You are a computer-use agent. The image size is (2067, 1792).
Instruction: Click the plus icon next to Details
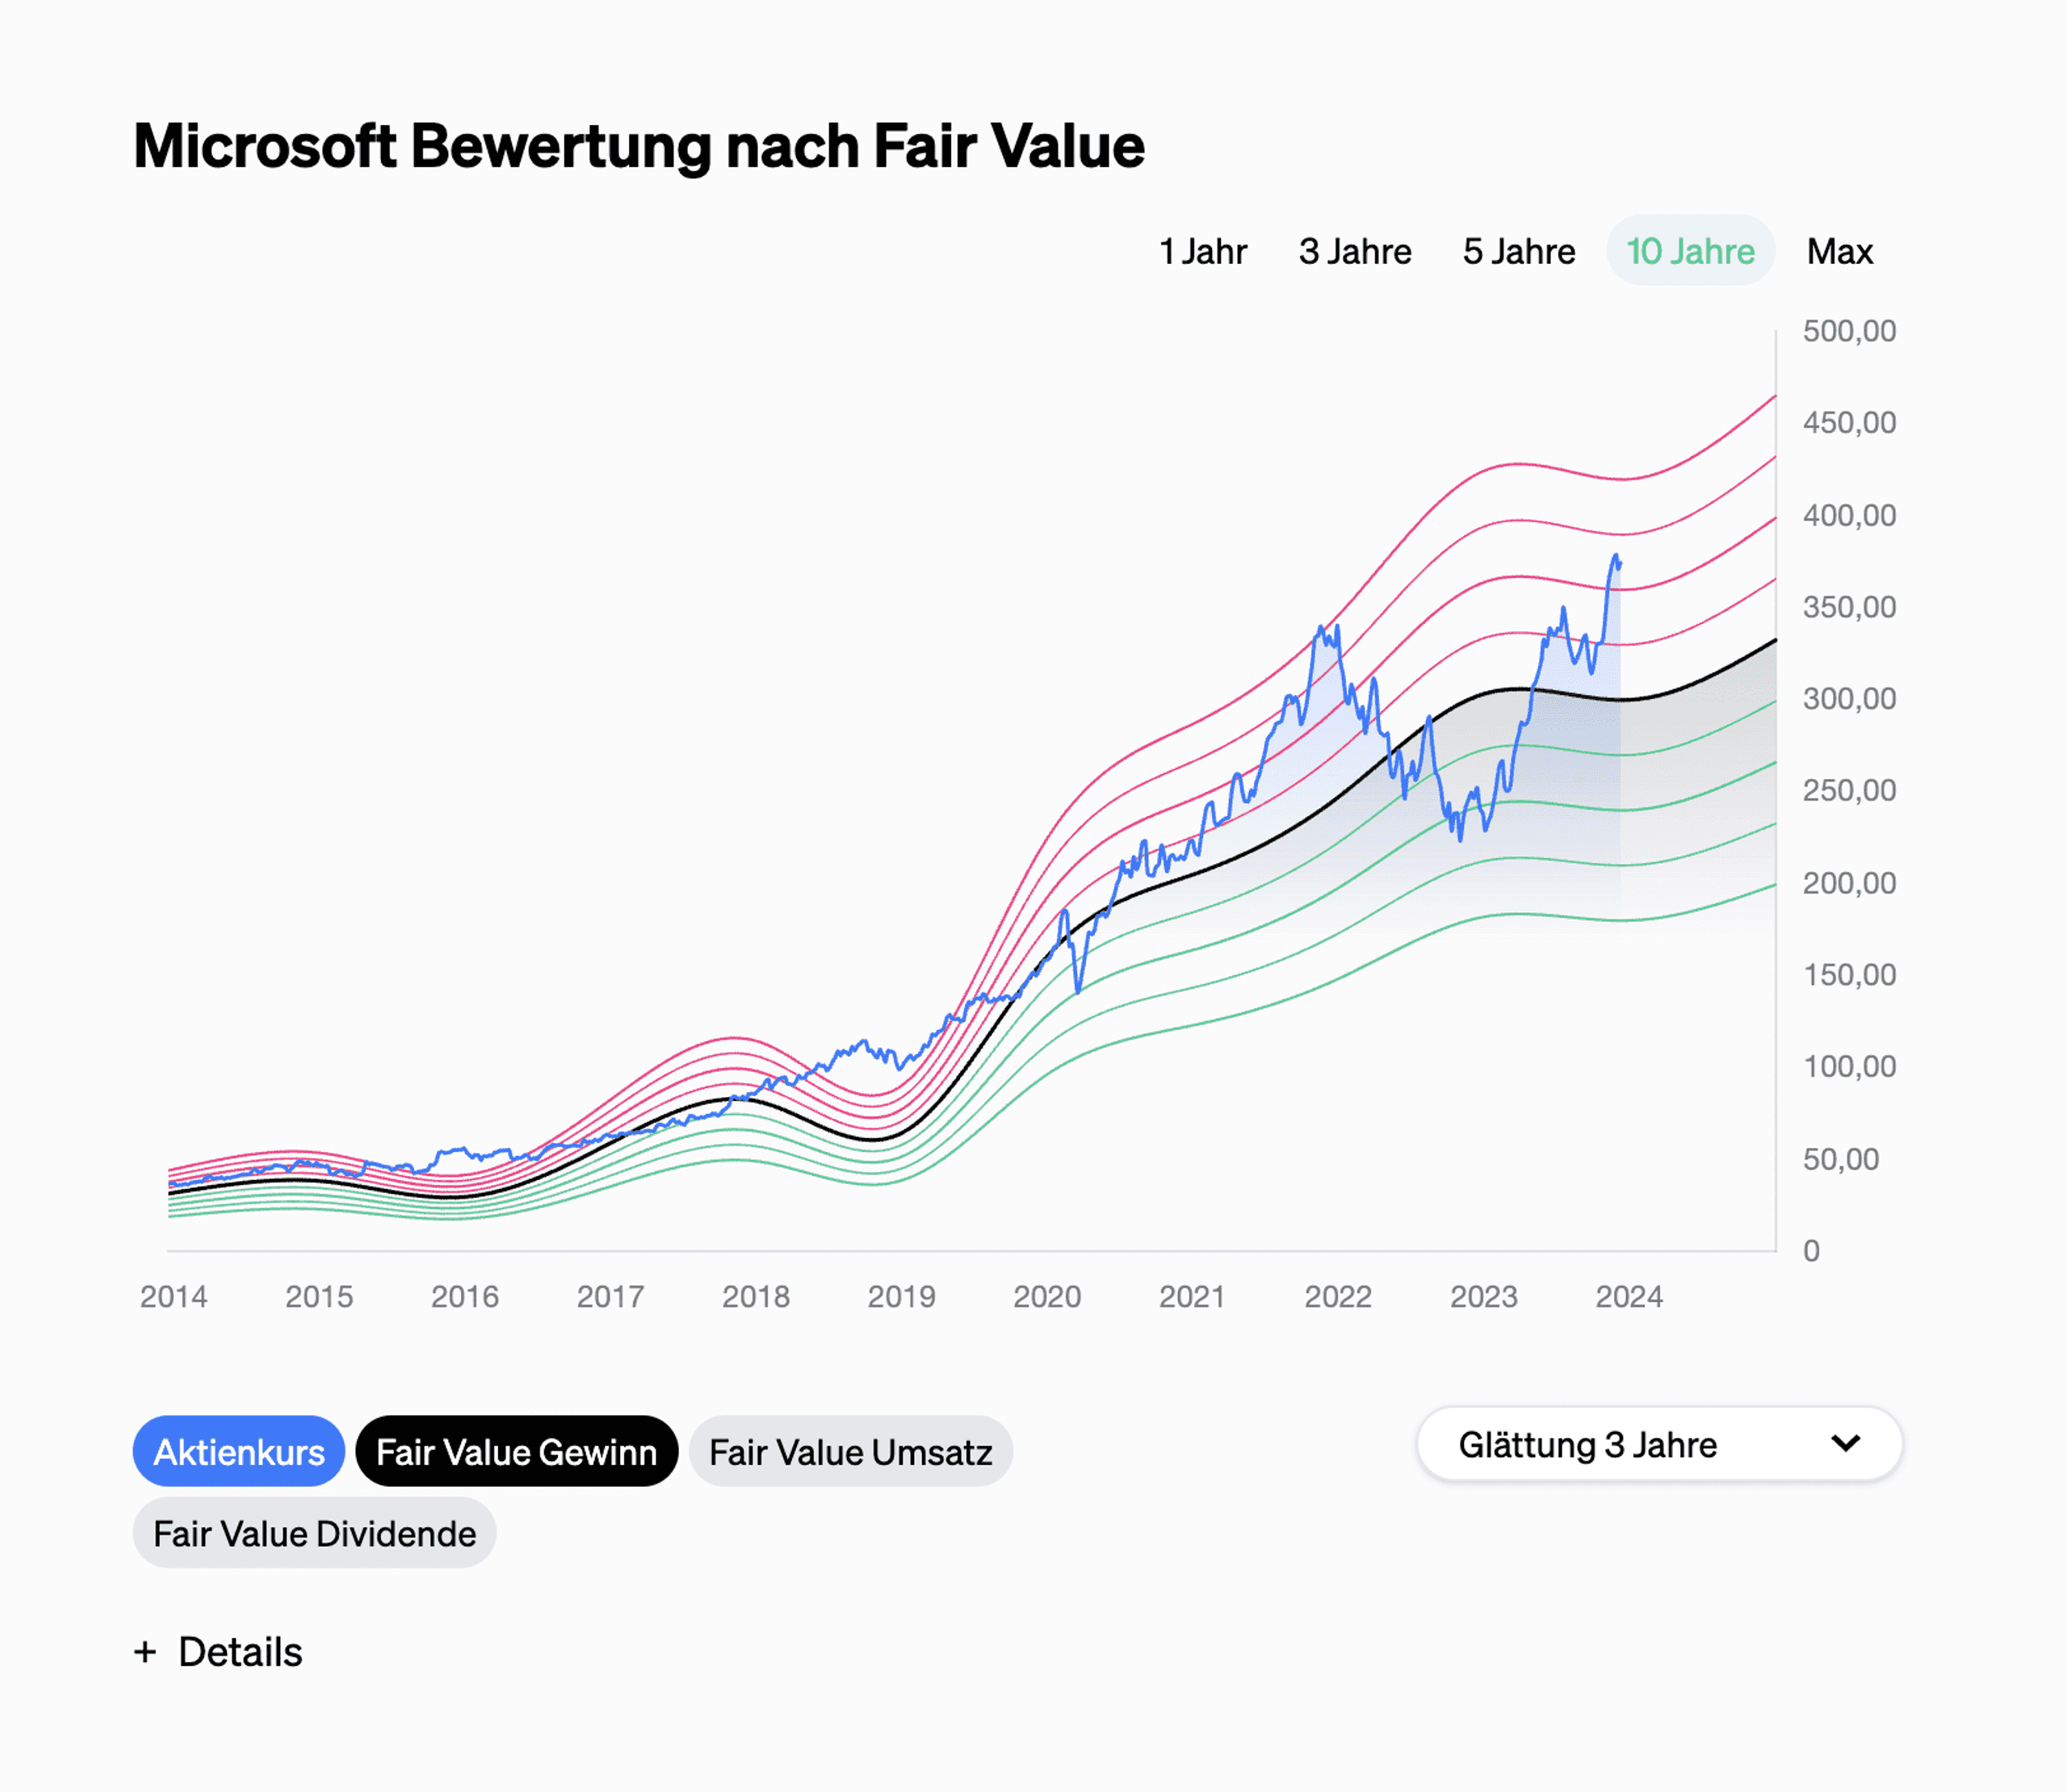(x=147, y=1652)
